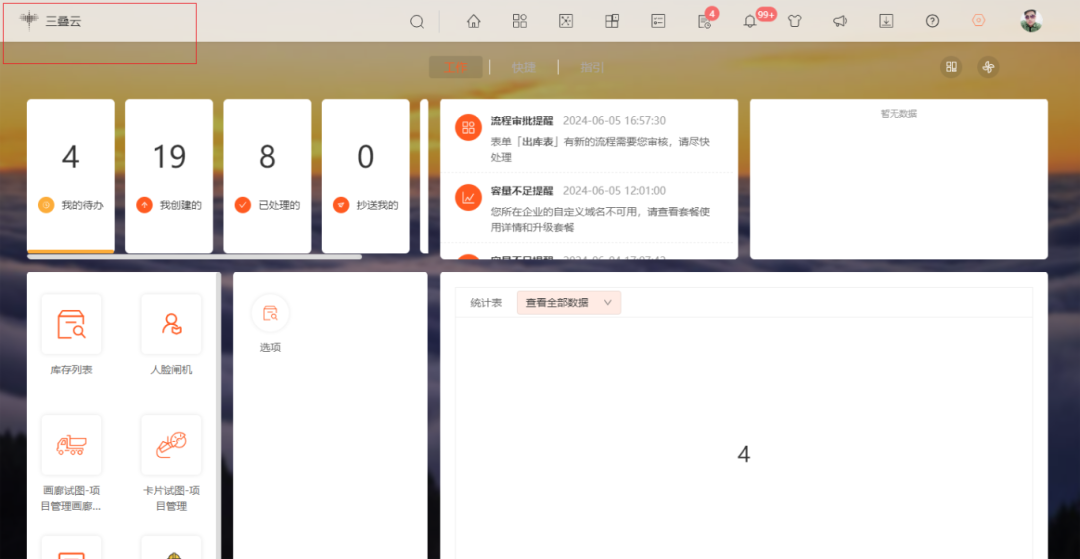Screen dimensions: 1080x559
Task: Open the 流程审批提醒 notification title
Action: [x=521, y=120]
